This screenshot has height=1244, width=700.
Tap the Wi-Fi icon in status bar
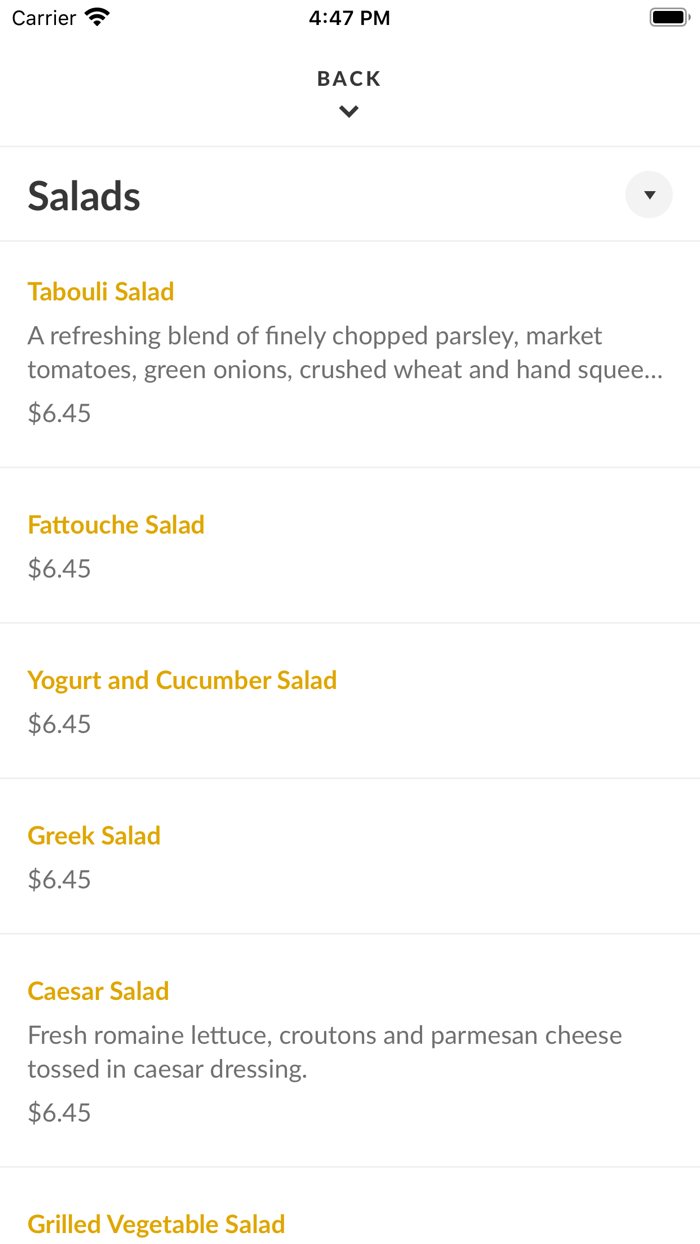[97, 17]
